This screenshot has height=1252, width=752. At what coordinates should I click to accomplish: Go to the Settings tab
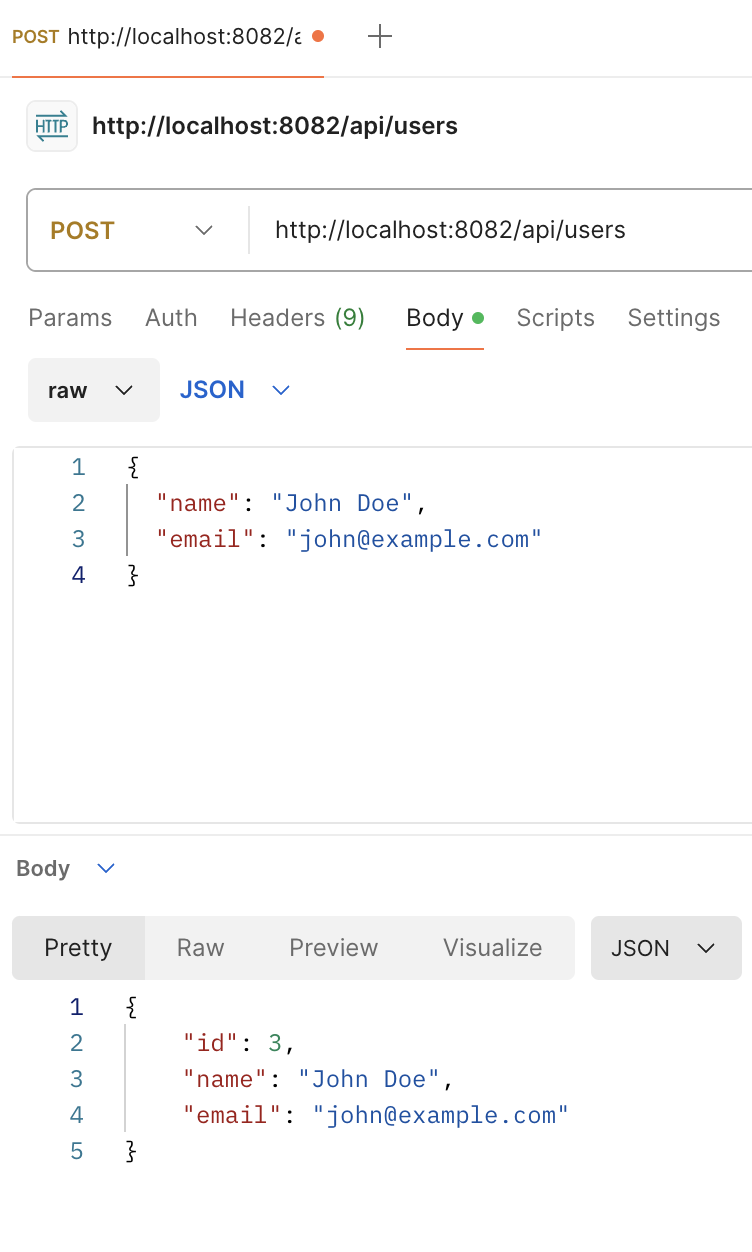pyautogui.click(x=674, y=318)
